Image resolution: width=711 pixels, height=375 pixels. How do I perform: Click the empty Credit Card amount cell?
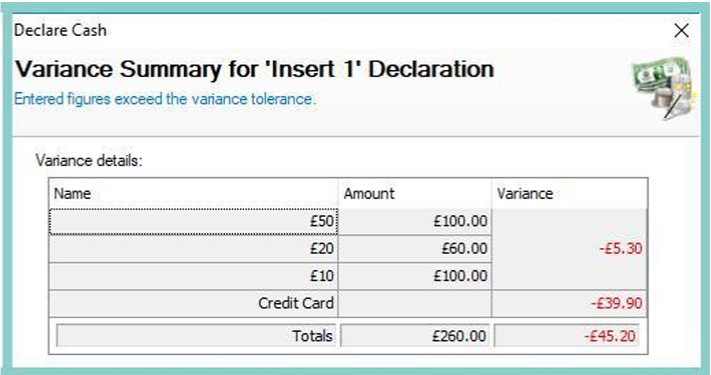pos(415,303)
